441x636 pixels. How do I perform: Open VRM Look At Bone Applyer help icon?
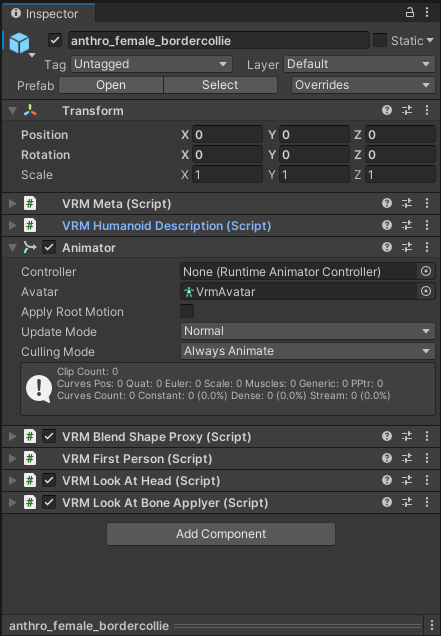click(387, 502)
